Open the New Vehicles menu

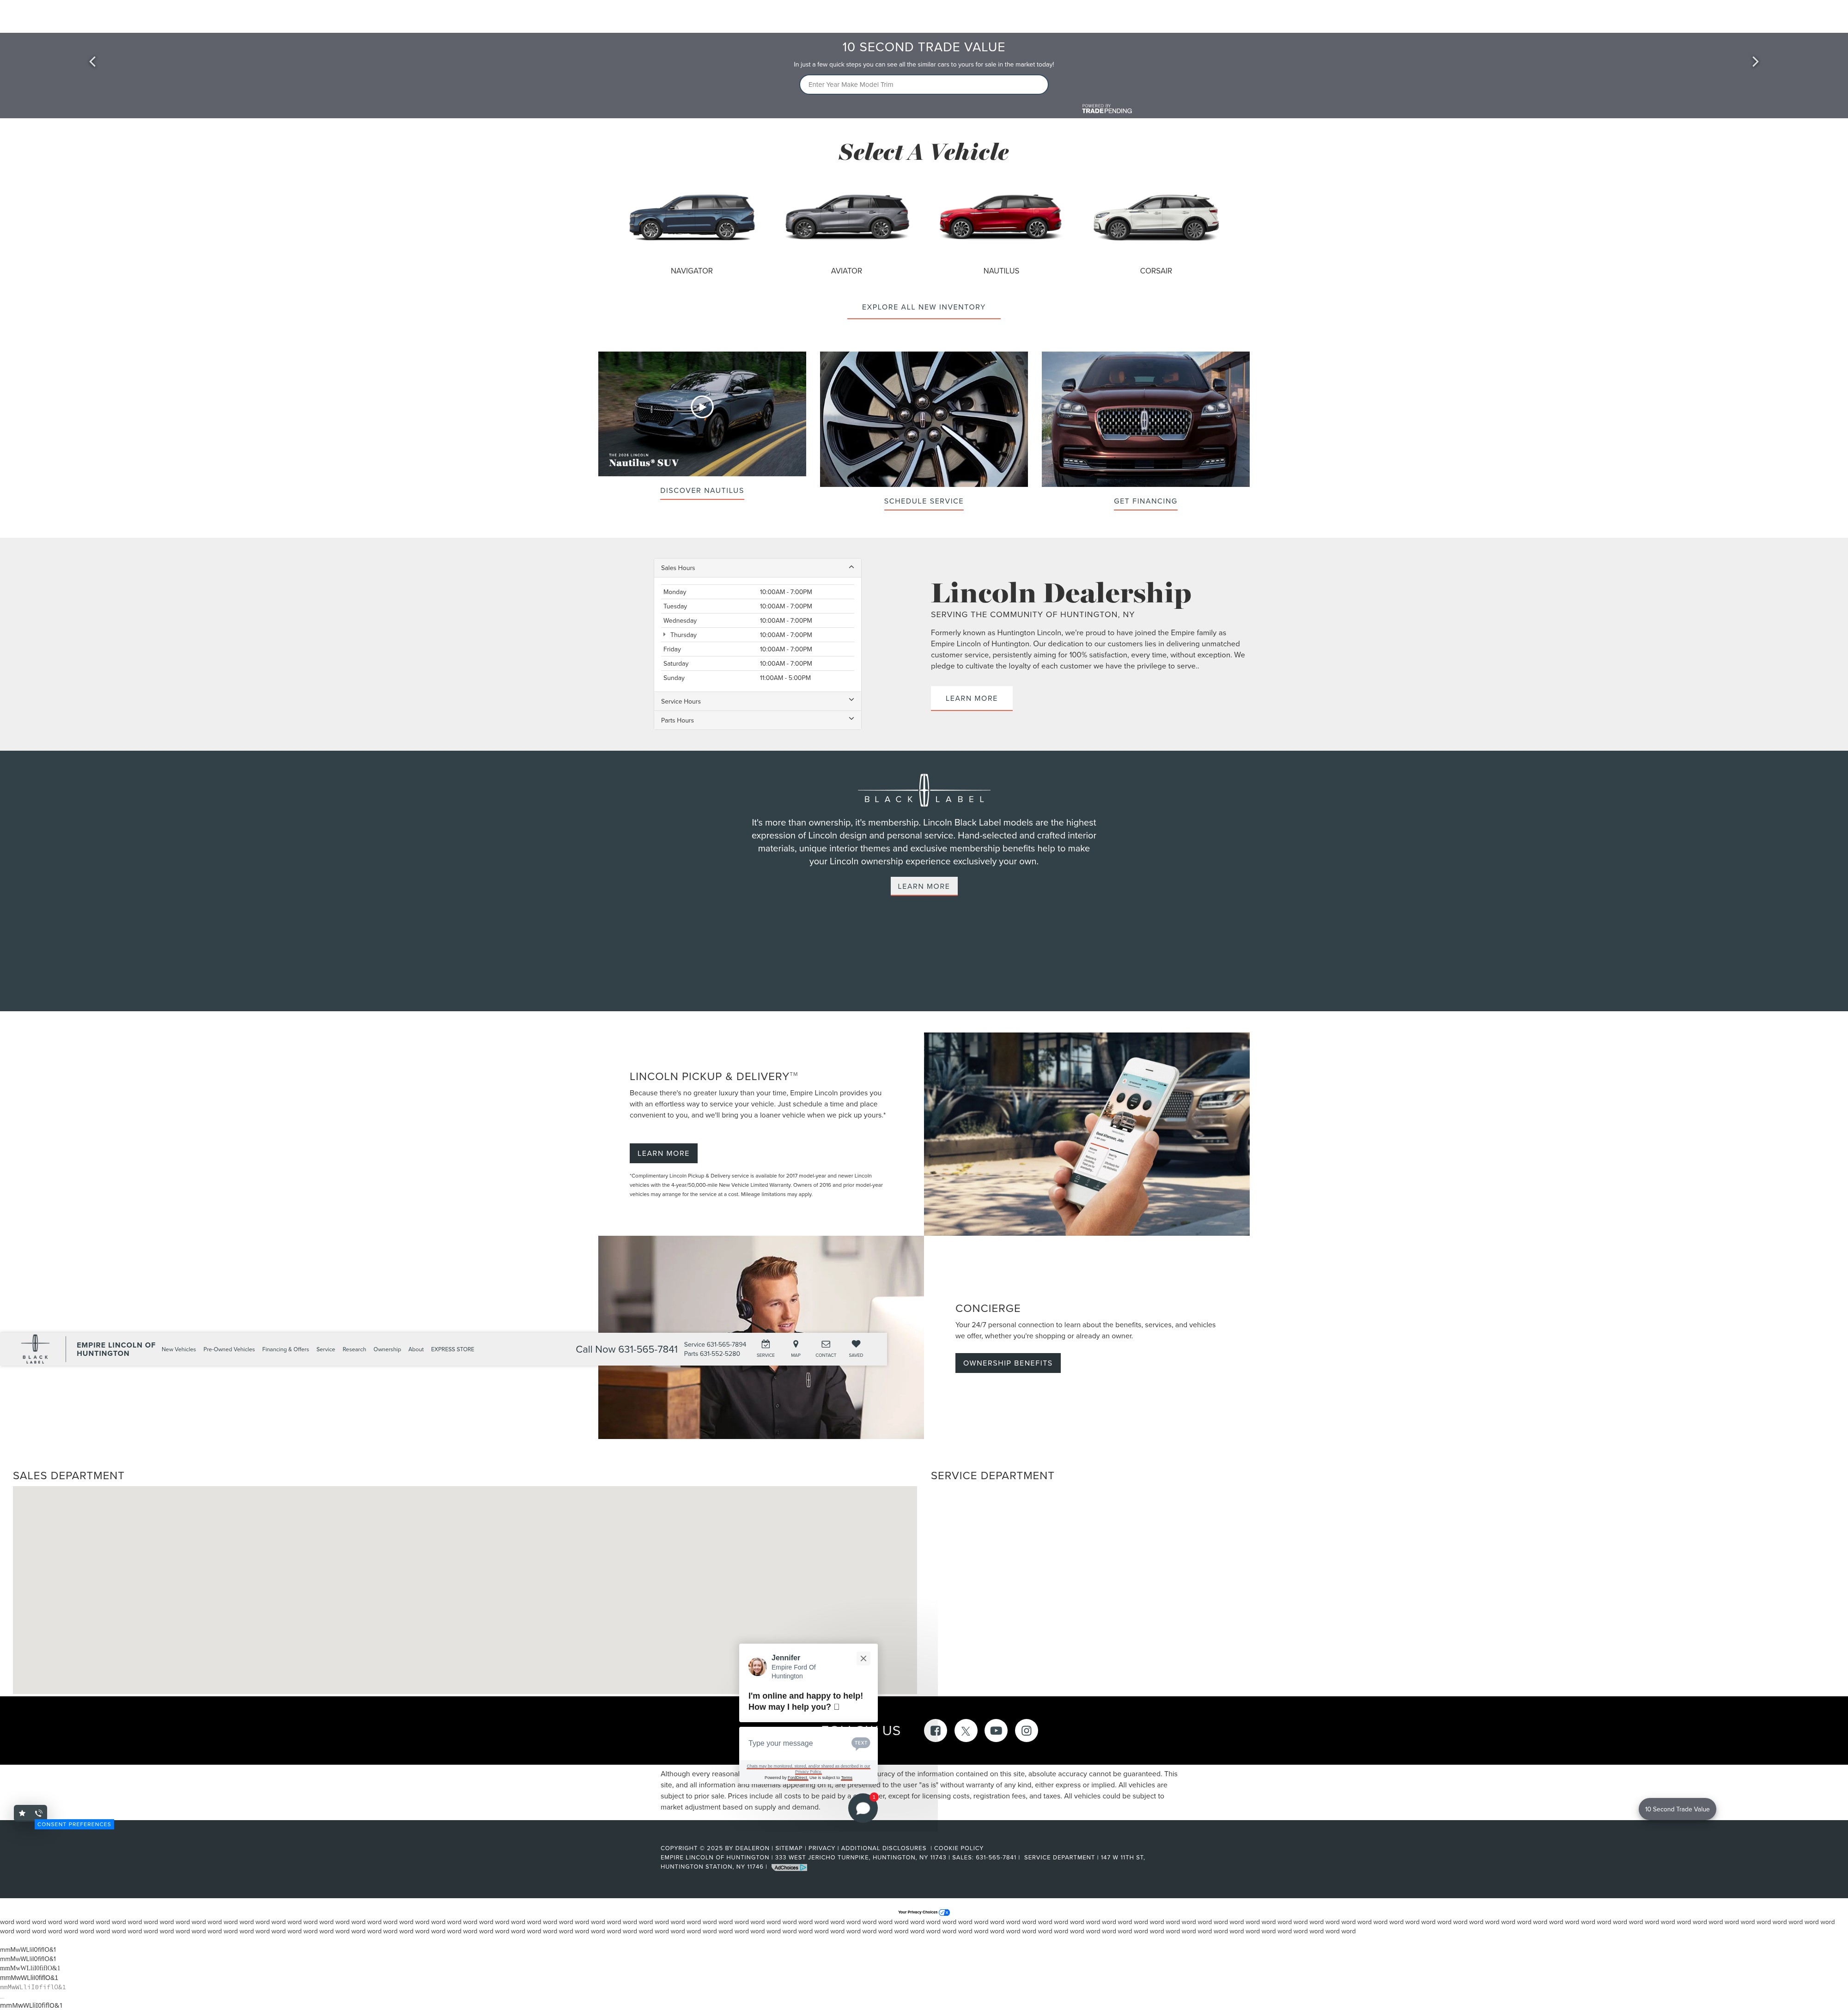179,1350
